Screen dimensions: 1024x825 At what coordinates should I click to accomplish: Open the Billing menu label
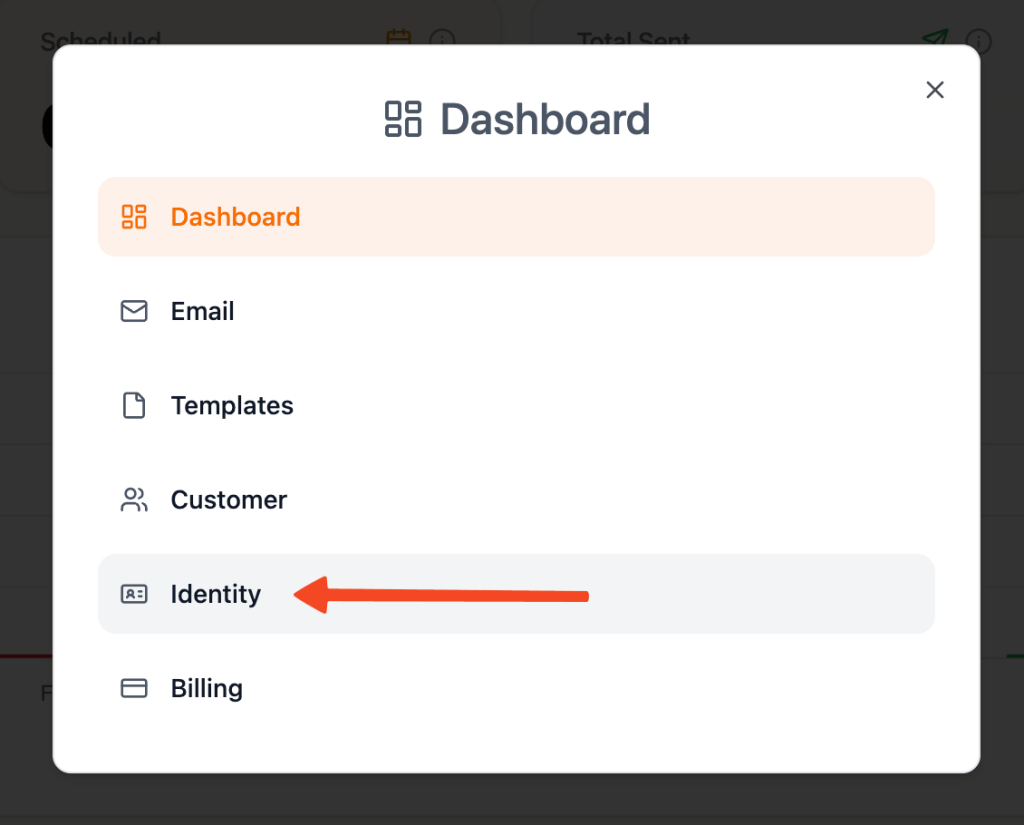point(207,688)
